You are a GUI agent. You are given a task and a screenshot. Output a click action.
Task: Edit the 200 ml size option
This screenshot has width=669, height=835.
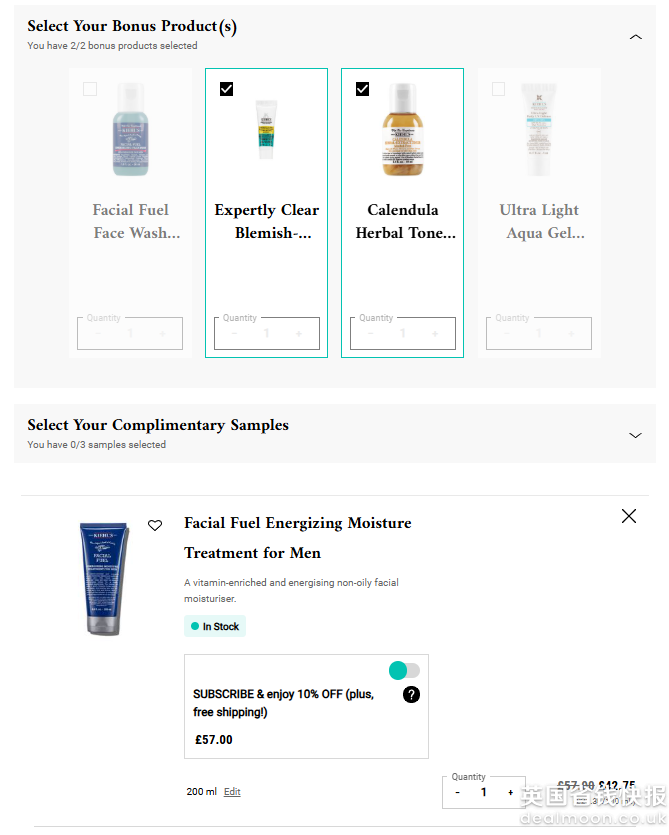pos(232,792)
